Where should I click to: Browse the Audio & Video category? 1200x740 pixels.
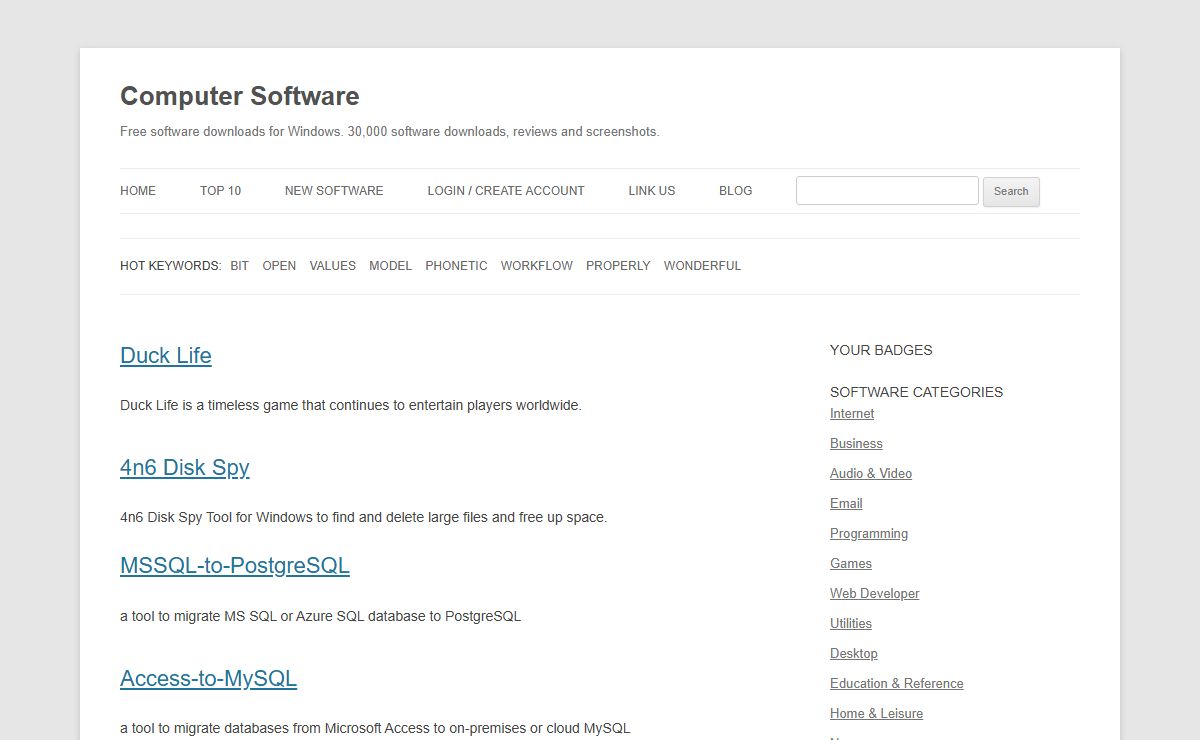pos(871,474)
